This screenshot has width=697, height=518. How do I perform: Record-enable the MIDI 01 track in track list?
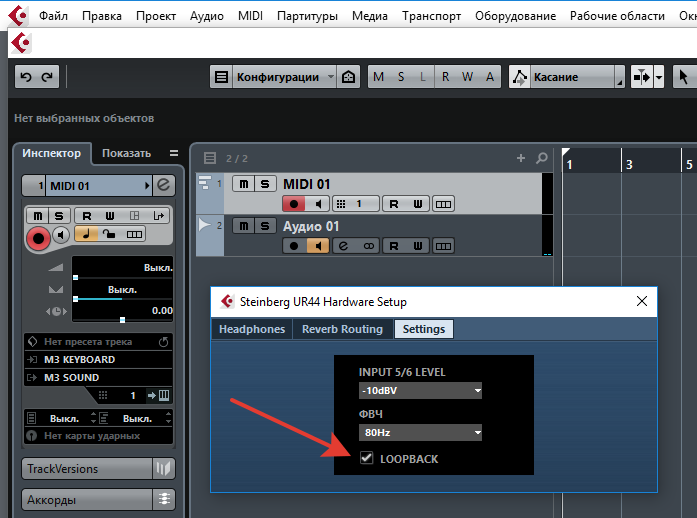click(x=294, y=204)
